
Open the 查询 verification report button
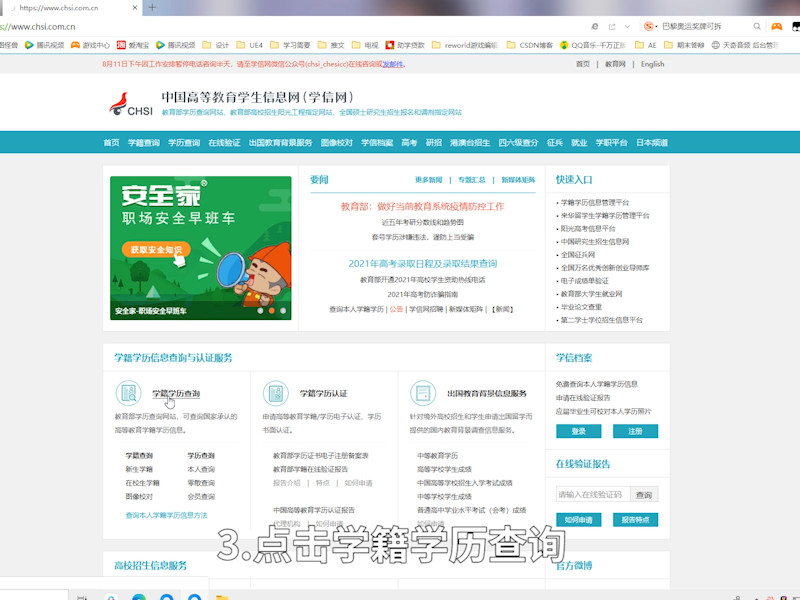click(643, 493)
